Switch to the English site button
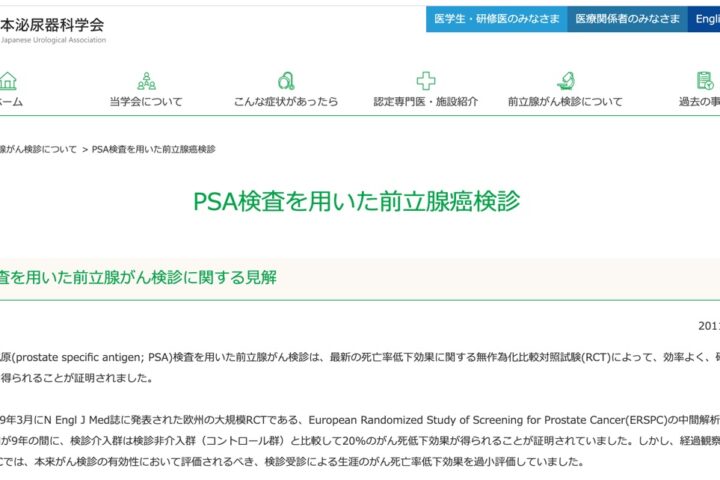This screenshot has height=480, width=720. coord(704,19)
